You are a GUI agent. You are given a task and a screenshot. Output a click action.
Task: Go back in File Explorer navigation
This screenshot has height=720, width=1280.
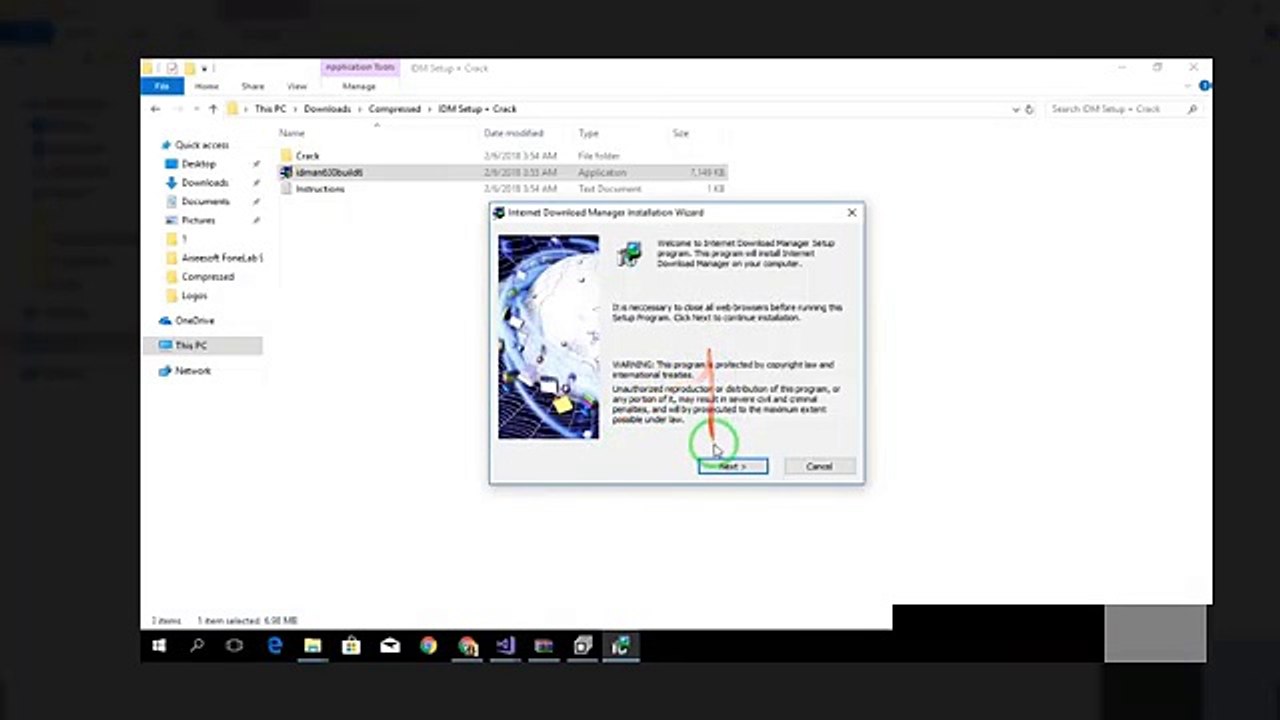pyautogui.click(x=155, y=109)
